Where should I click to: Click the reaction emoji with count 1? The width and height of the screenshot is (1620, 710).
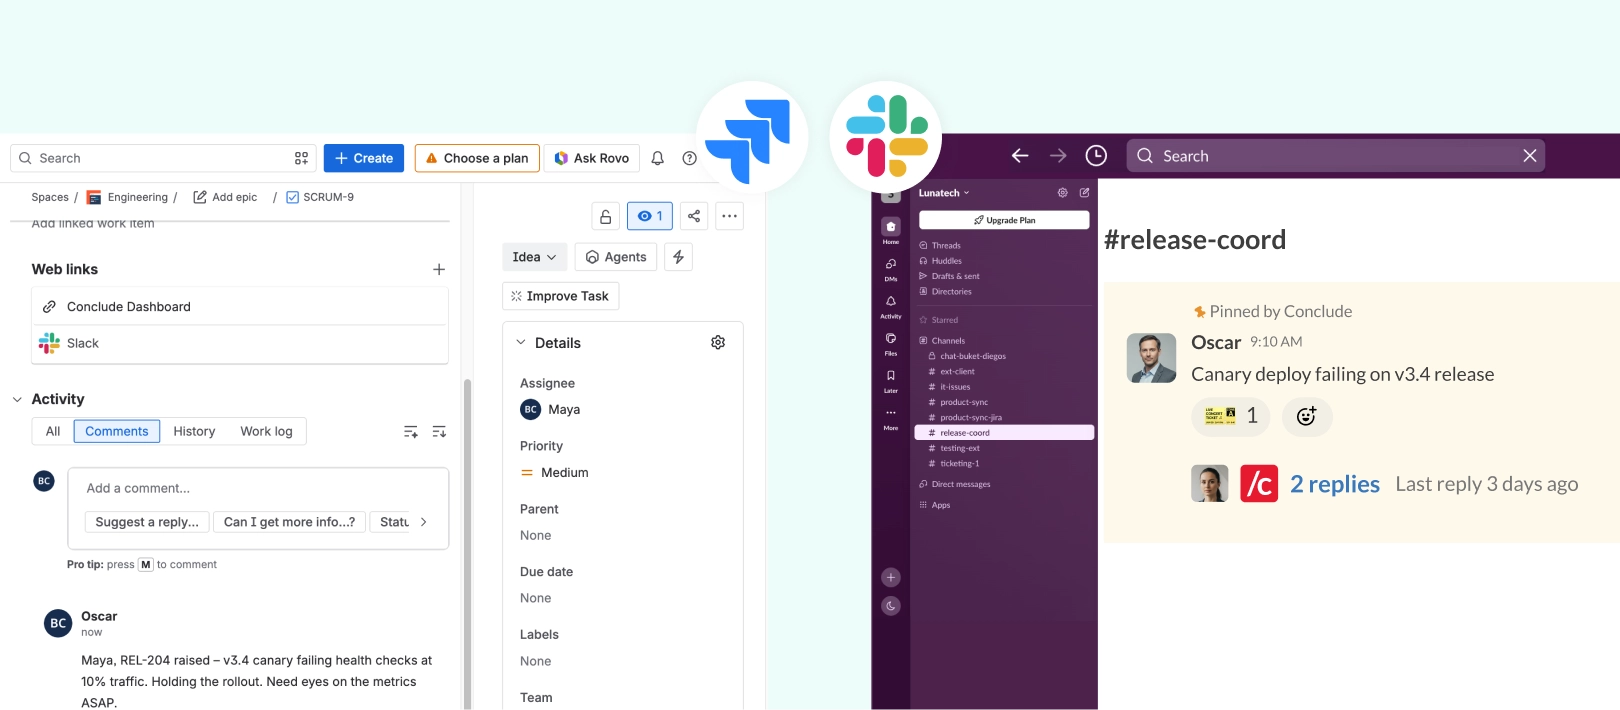click(x=1230, y=416)
